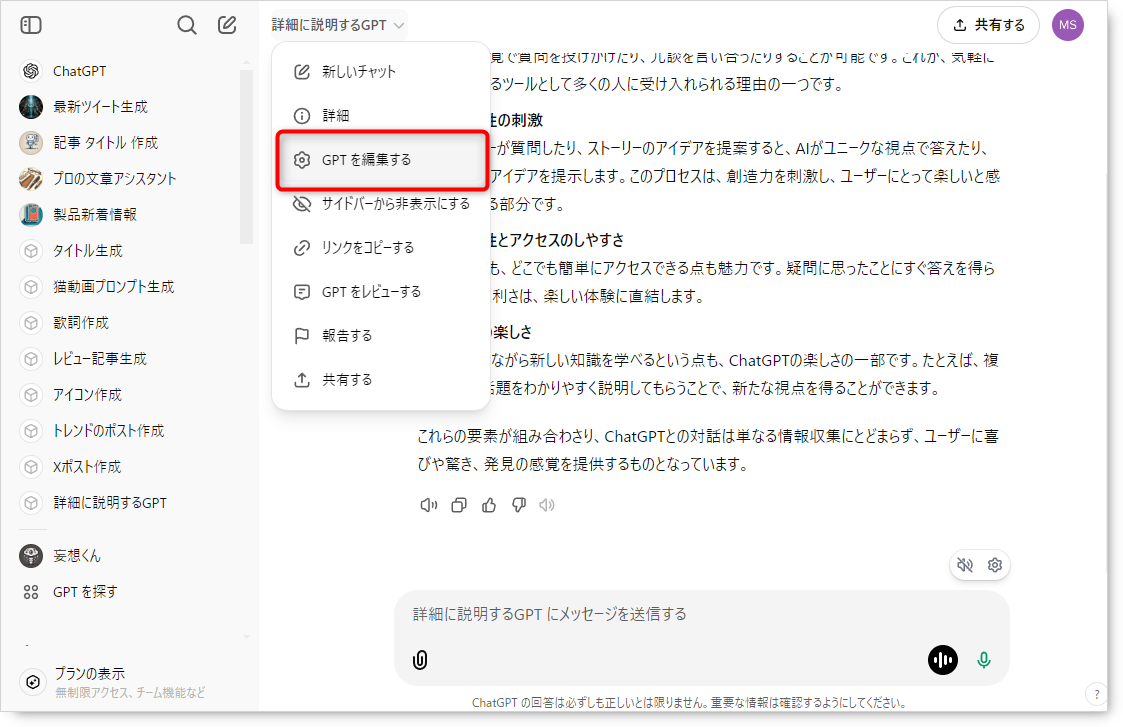Screen dimensions: 1123x727
Task: Give the response a thumbs up
Action: point(489,505)
